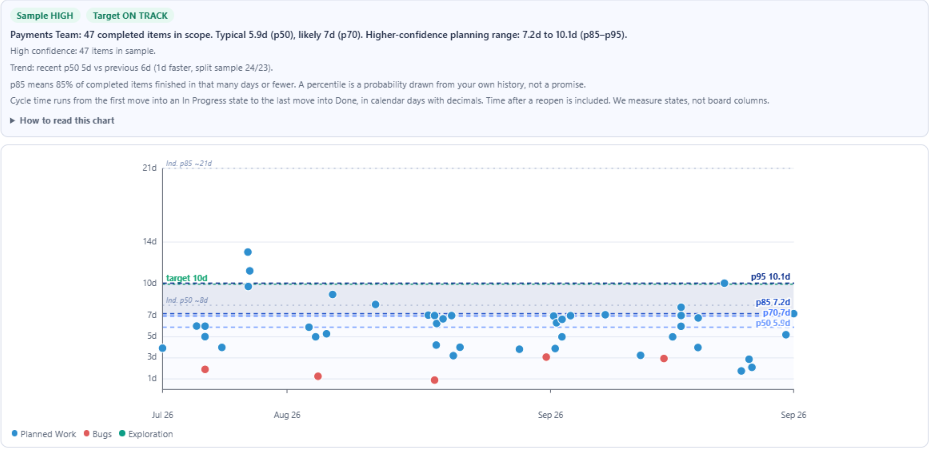Click the 'Ind. p85 ~21d' reference label
930x450 pixels.
coord(189,163)
